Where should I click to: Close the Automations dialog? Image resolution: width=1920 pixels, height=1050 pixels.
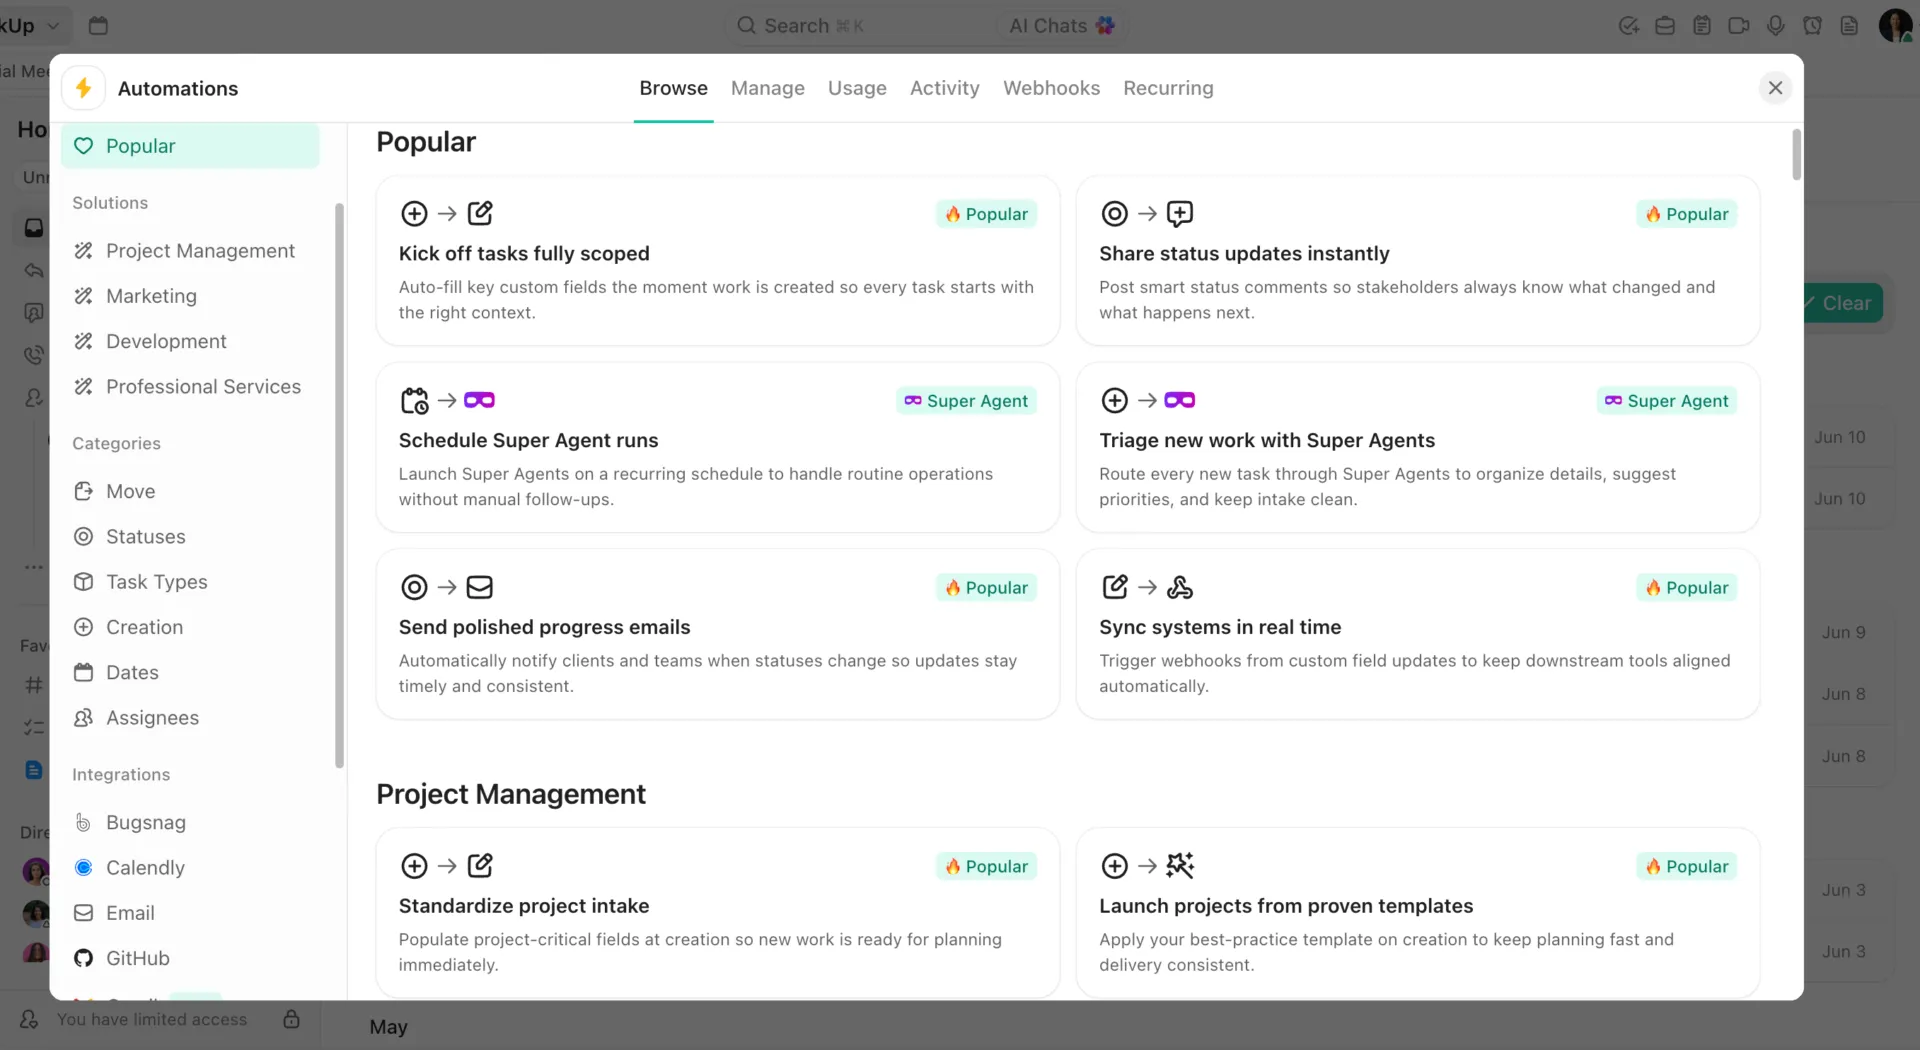(1775, 88)
